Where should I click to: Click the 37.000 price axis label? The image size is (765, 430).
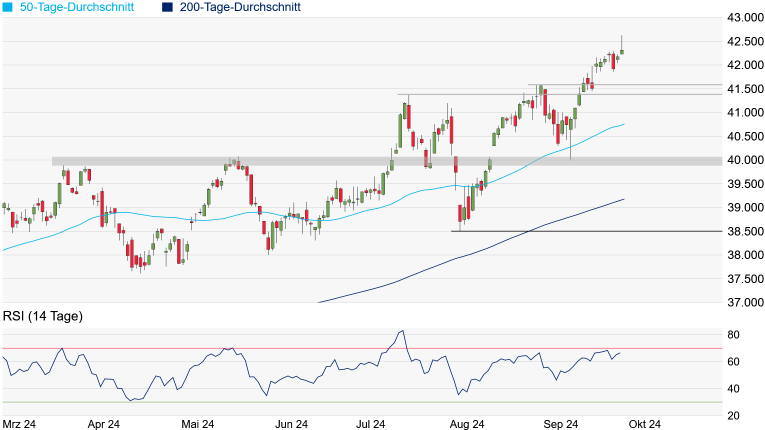(745, 303)
